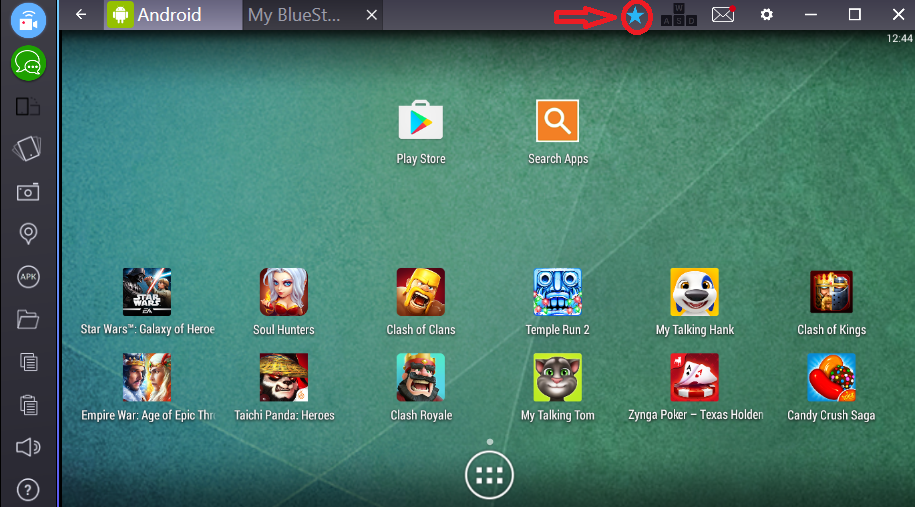Open the BlueStacks TV camera icon
Viewport: 915px width, 507px height.
[28, 20]
